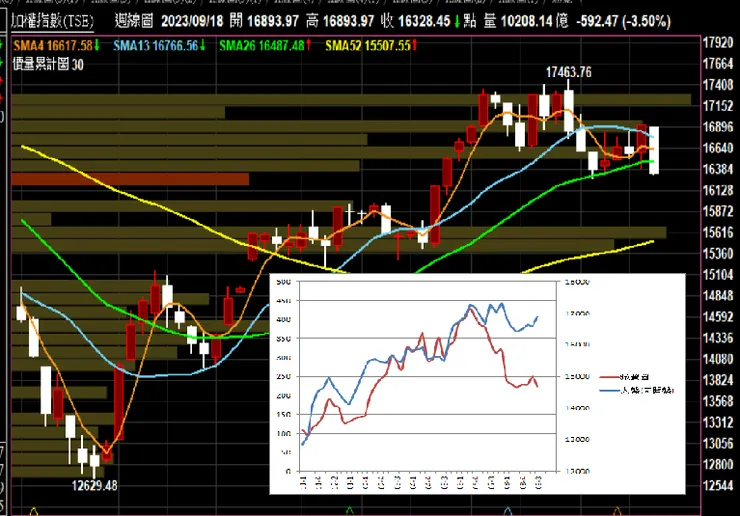This screenshot has width=740, height=516.
Task: Click the 17152 price axis label
Action: point(718,106)
